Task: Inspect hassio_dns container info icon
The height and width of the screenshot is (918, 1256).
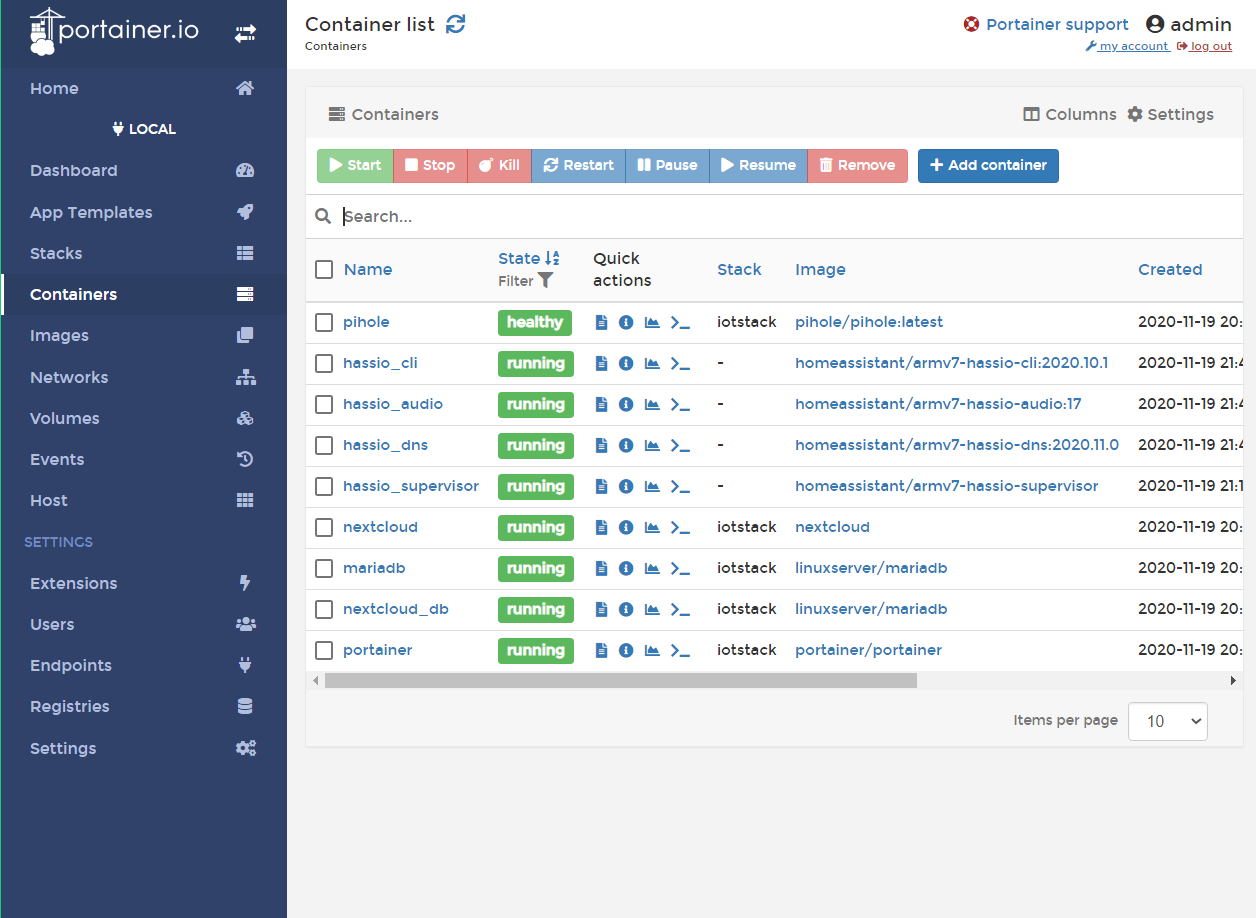Action: (626, 445)
